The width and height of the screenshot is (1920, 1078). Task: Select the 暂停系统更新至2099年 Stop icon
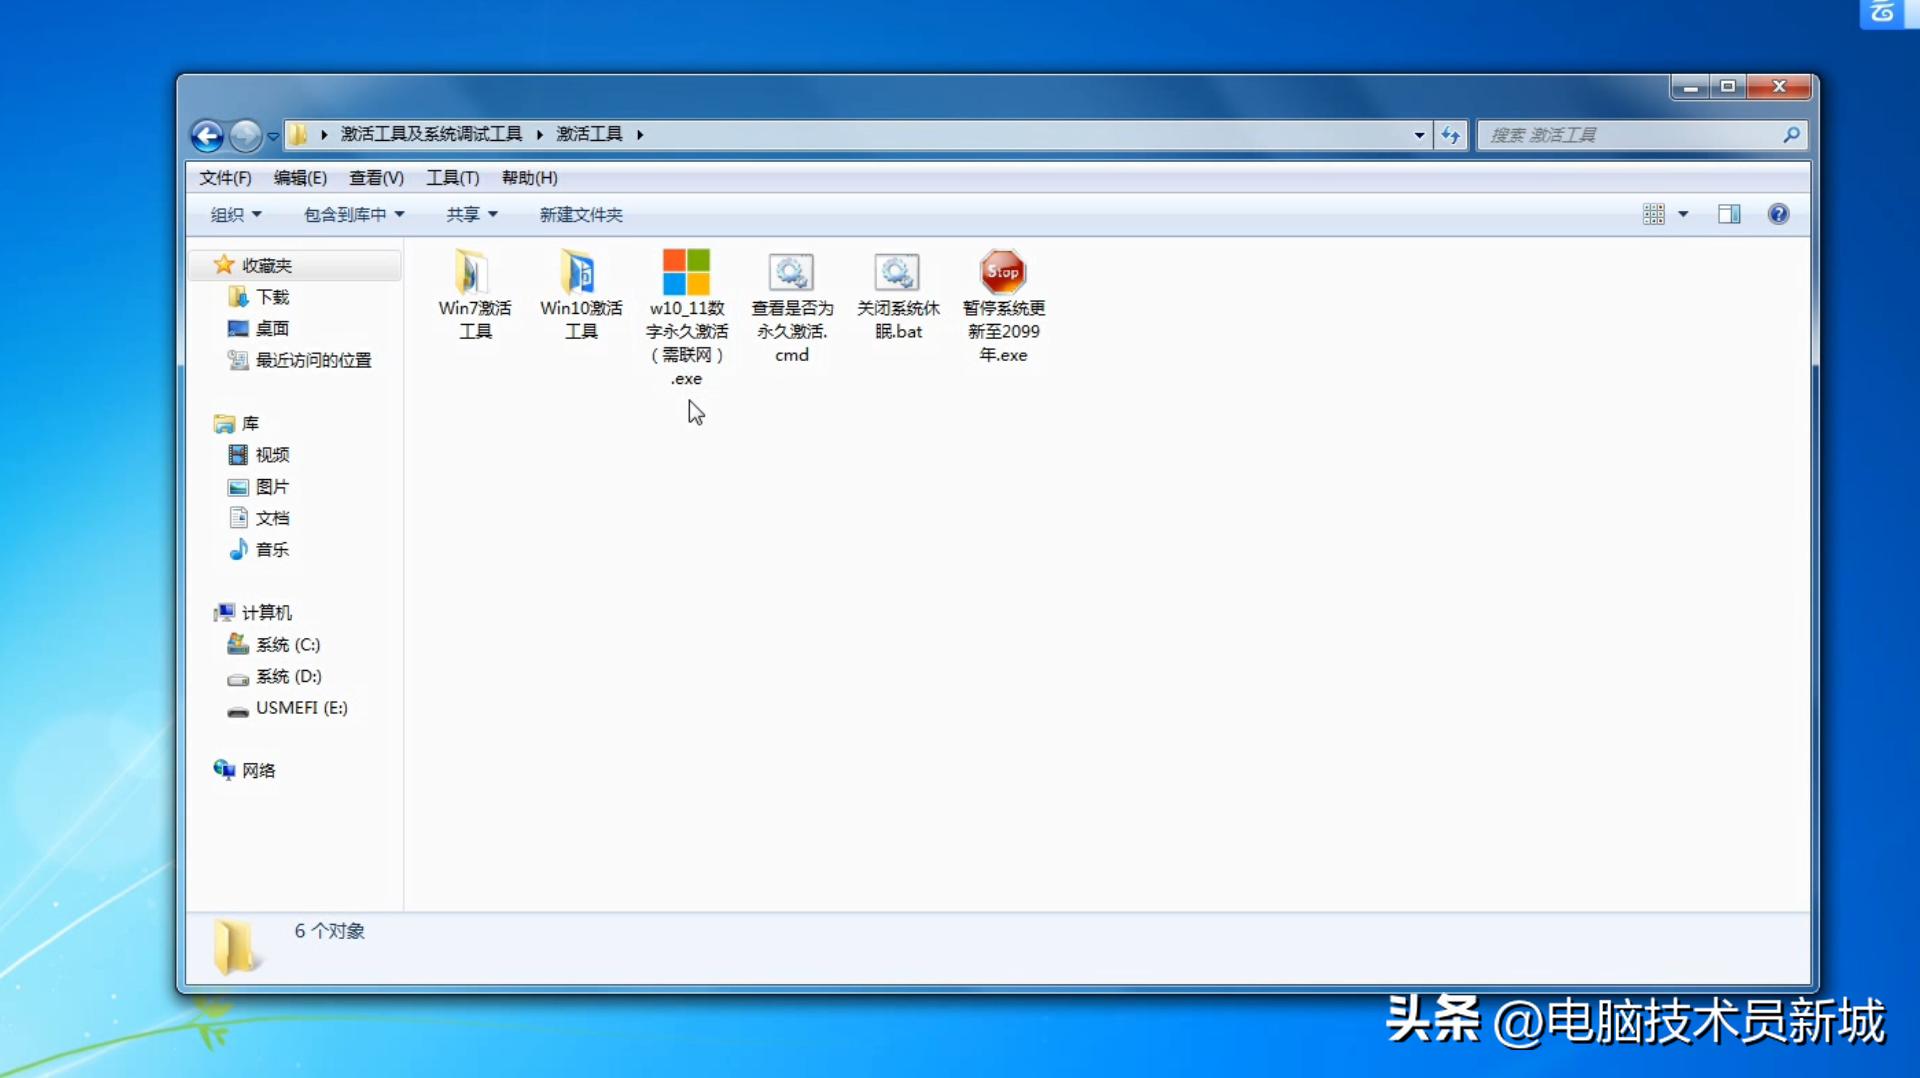1003,271
